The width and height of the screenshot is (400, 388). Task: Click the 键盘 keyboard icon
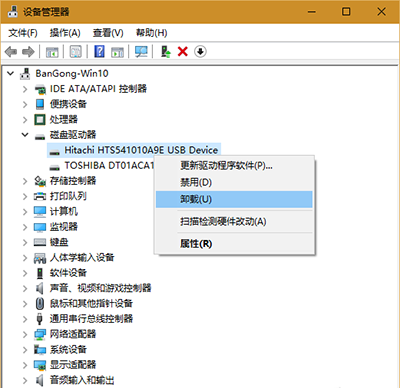[40, 242]
